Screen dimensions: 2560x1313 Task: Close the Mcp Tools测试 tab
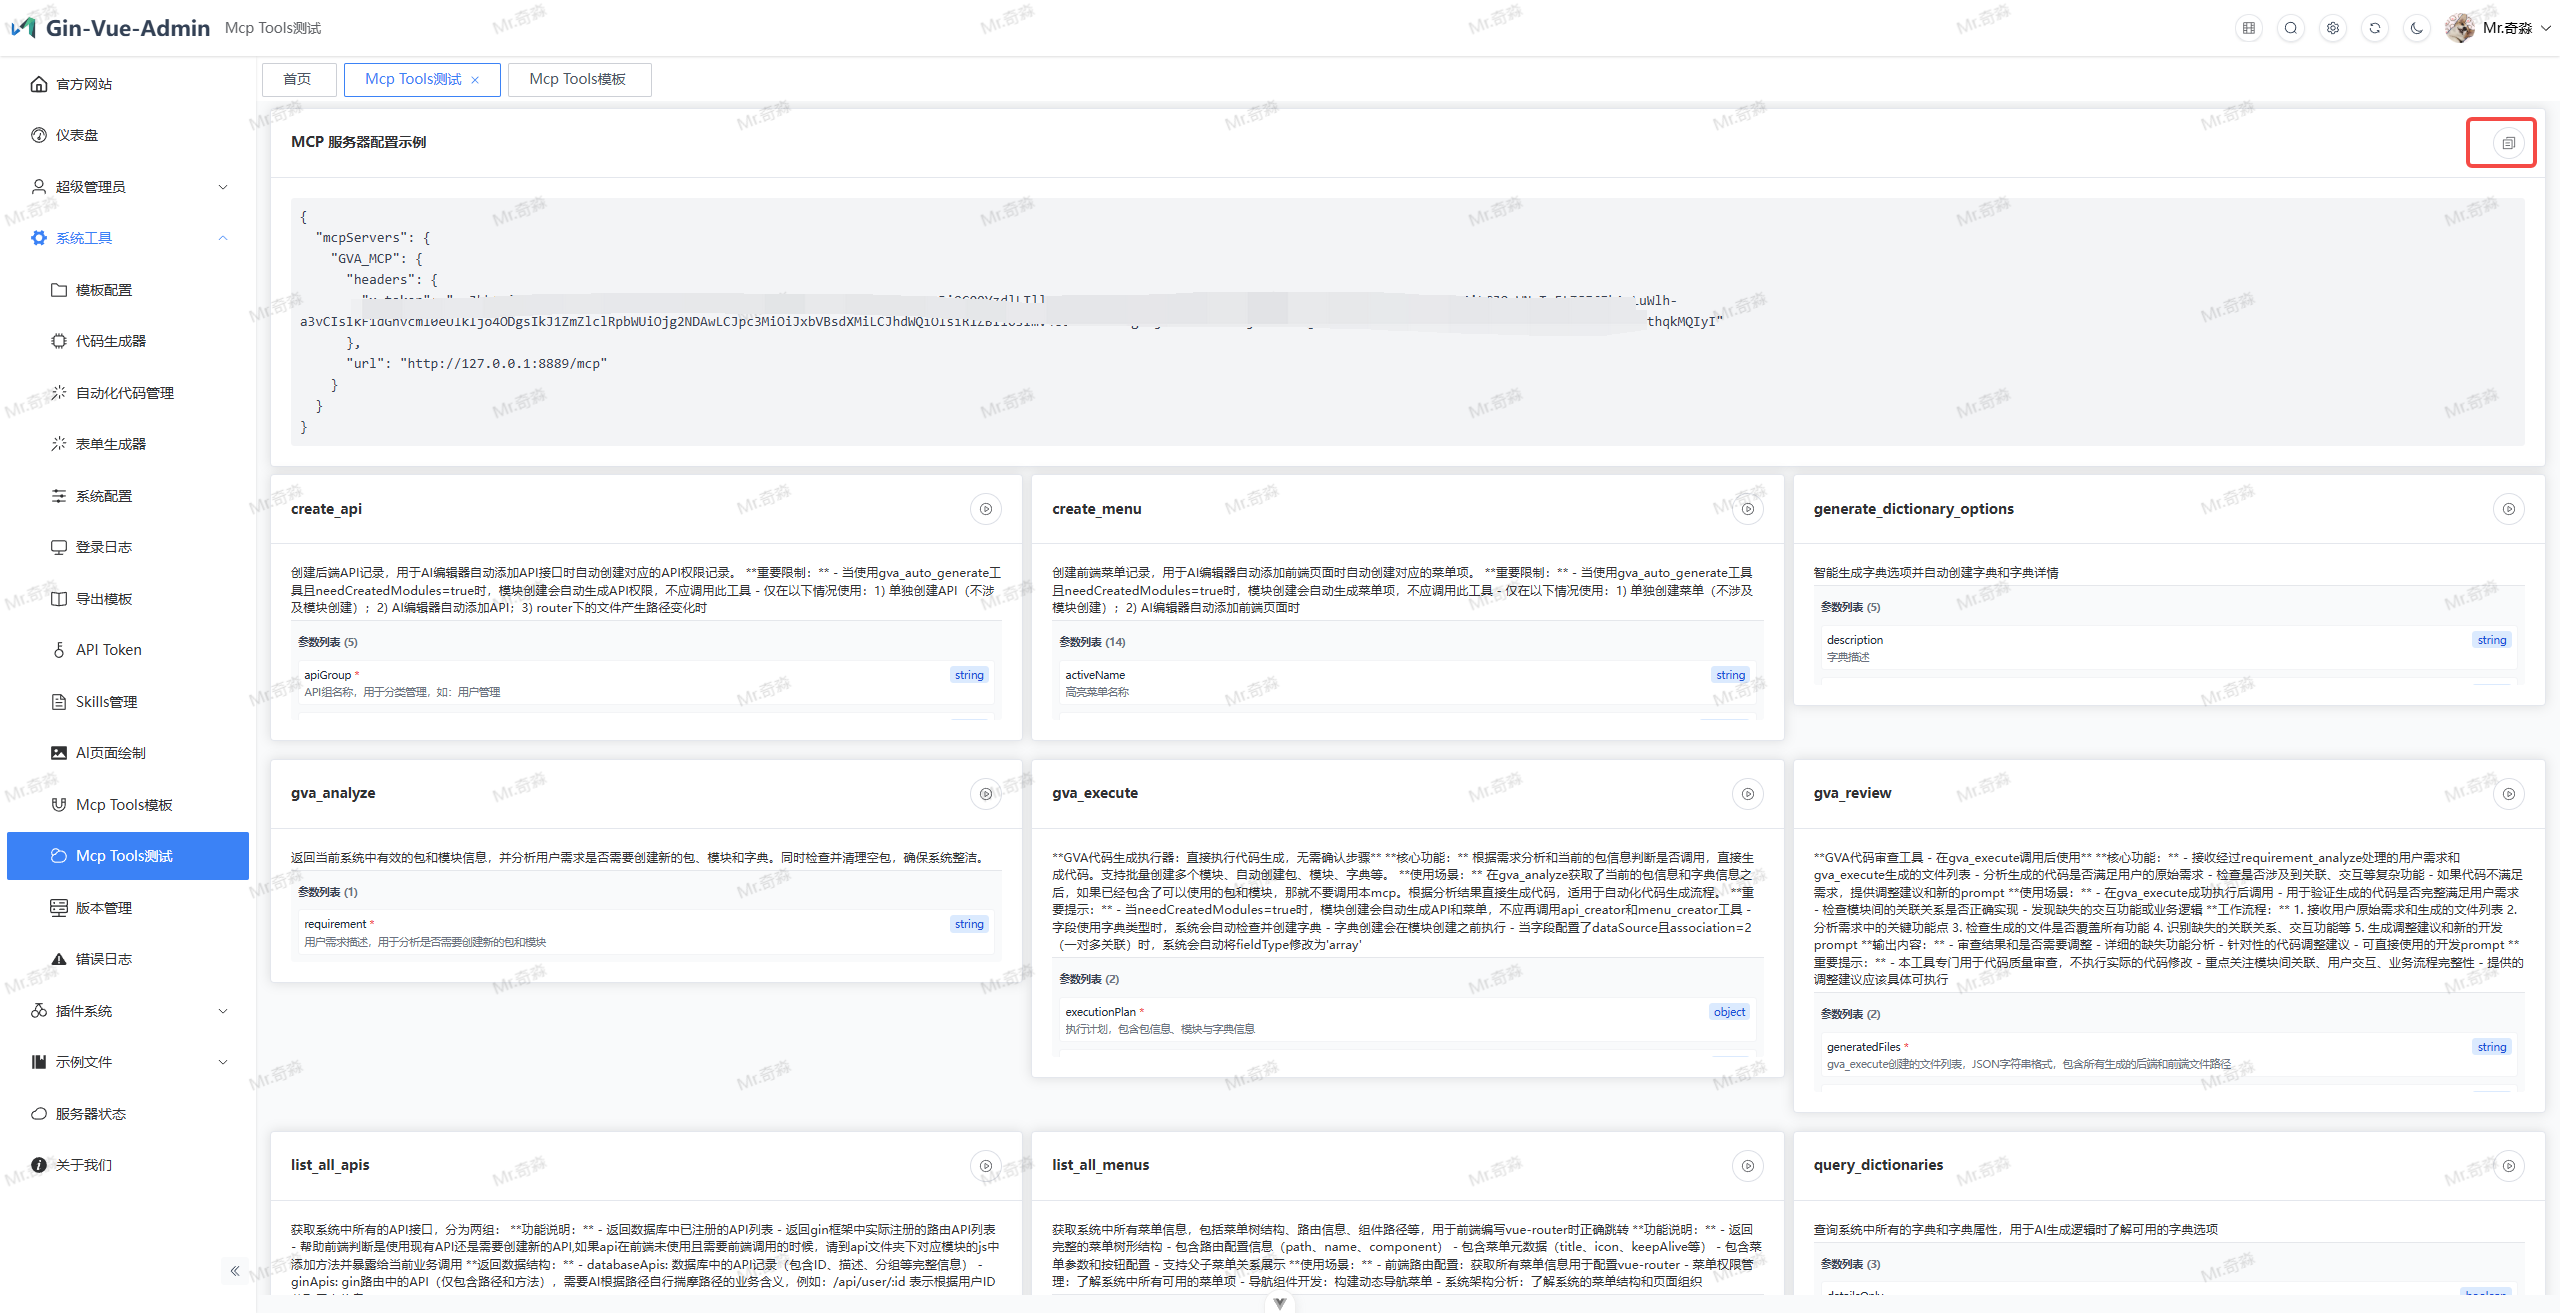point(475,80)
